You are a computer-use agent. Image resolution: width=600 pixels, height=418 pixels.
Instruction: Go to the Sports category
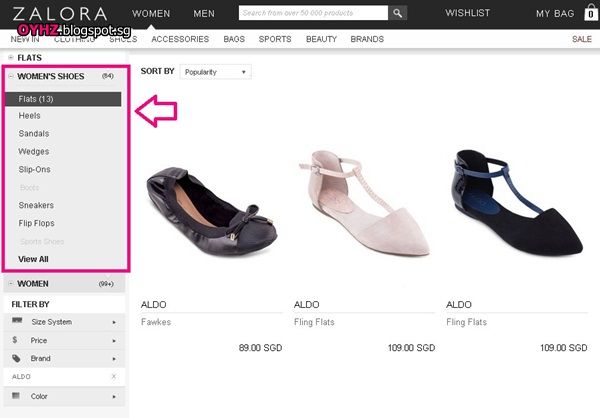(275, 39)
